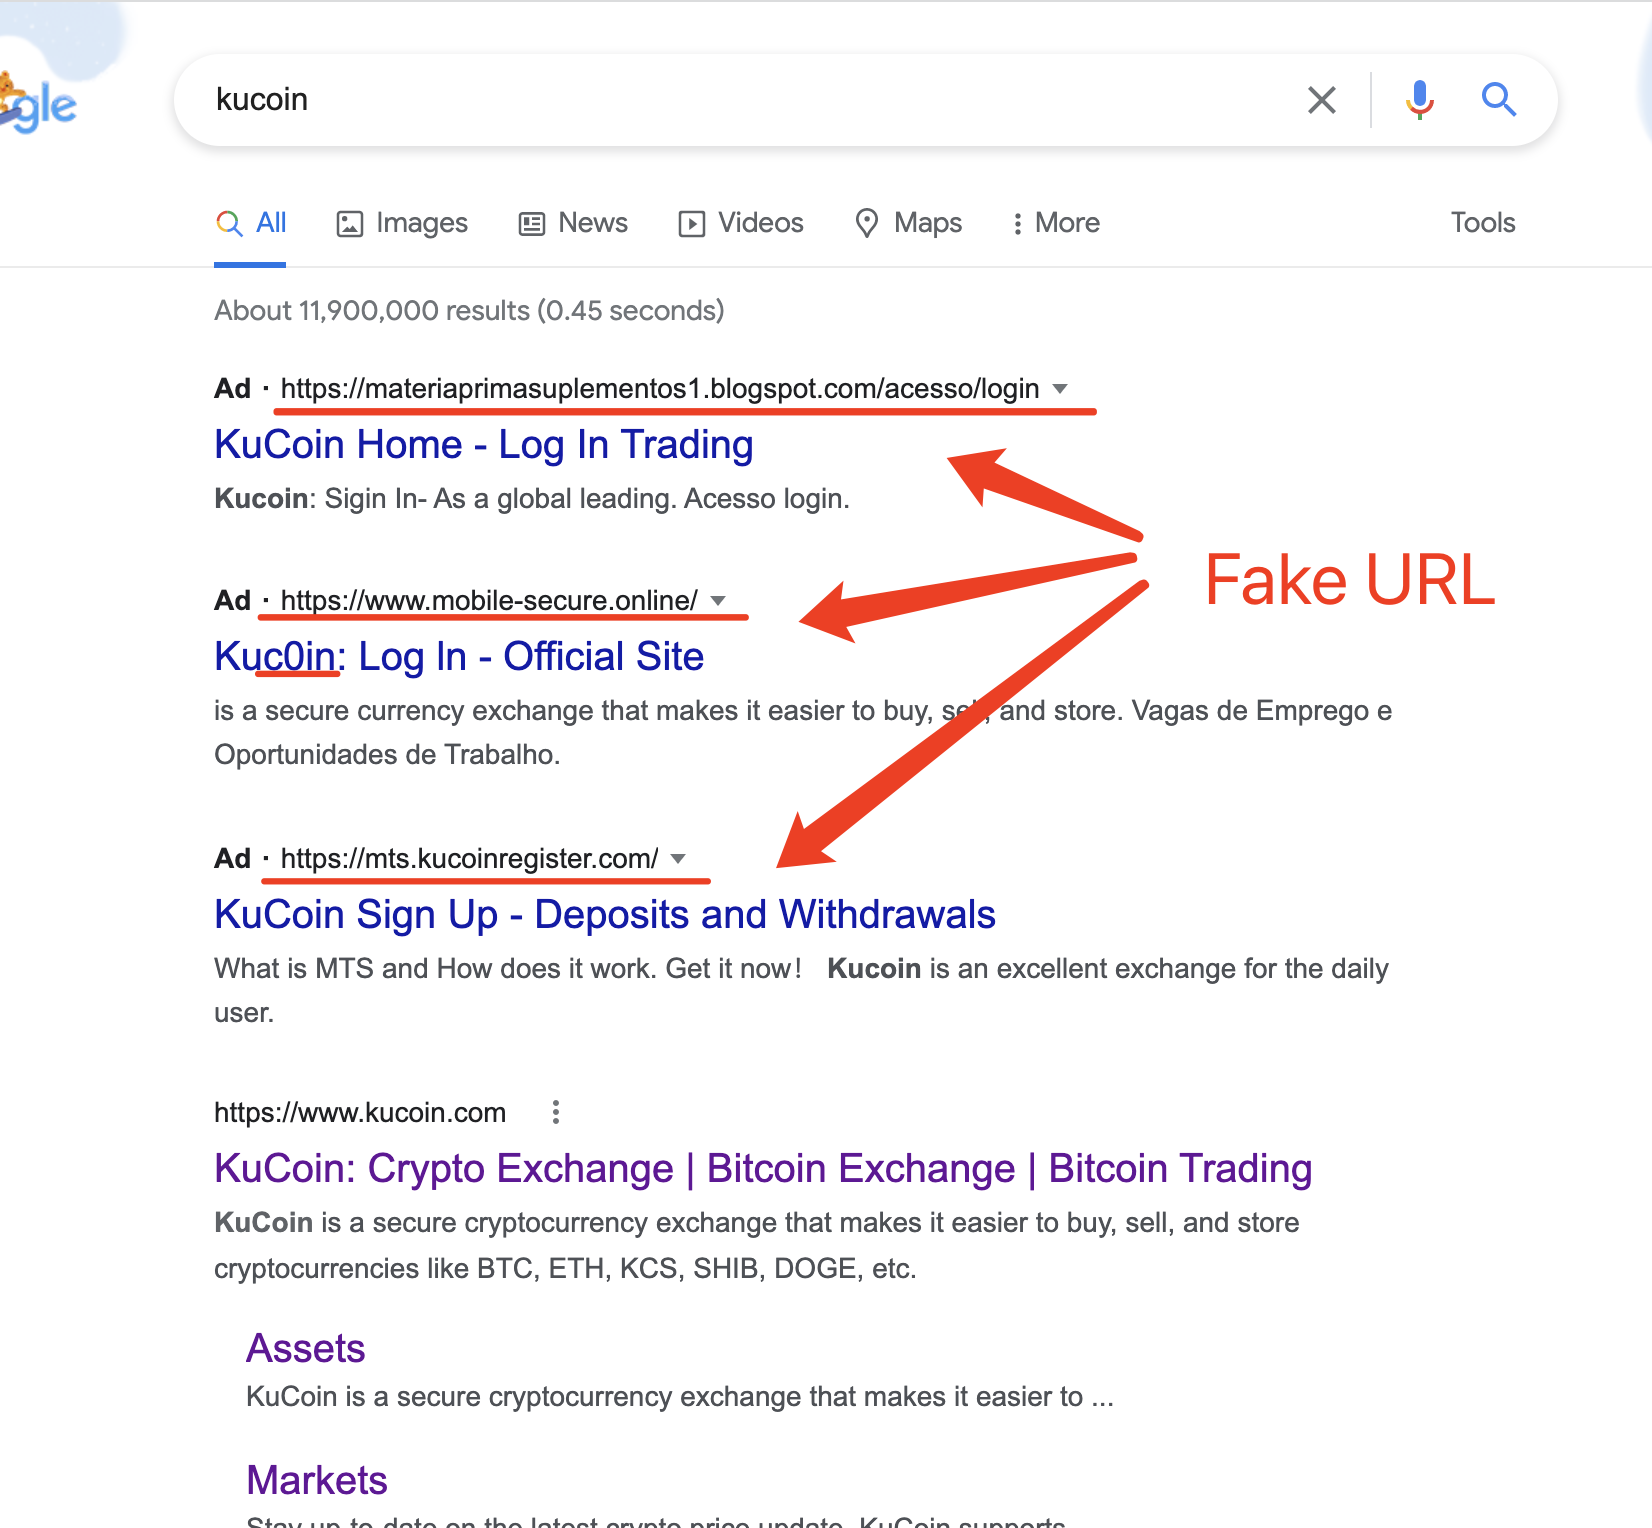This screenshot has width=1652, height=1528.
Task: Click the three-dot menu beside kucoin.com URL
Action: point(556,1112)
